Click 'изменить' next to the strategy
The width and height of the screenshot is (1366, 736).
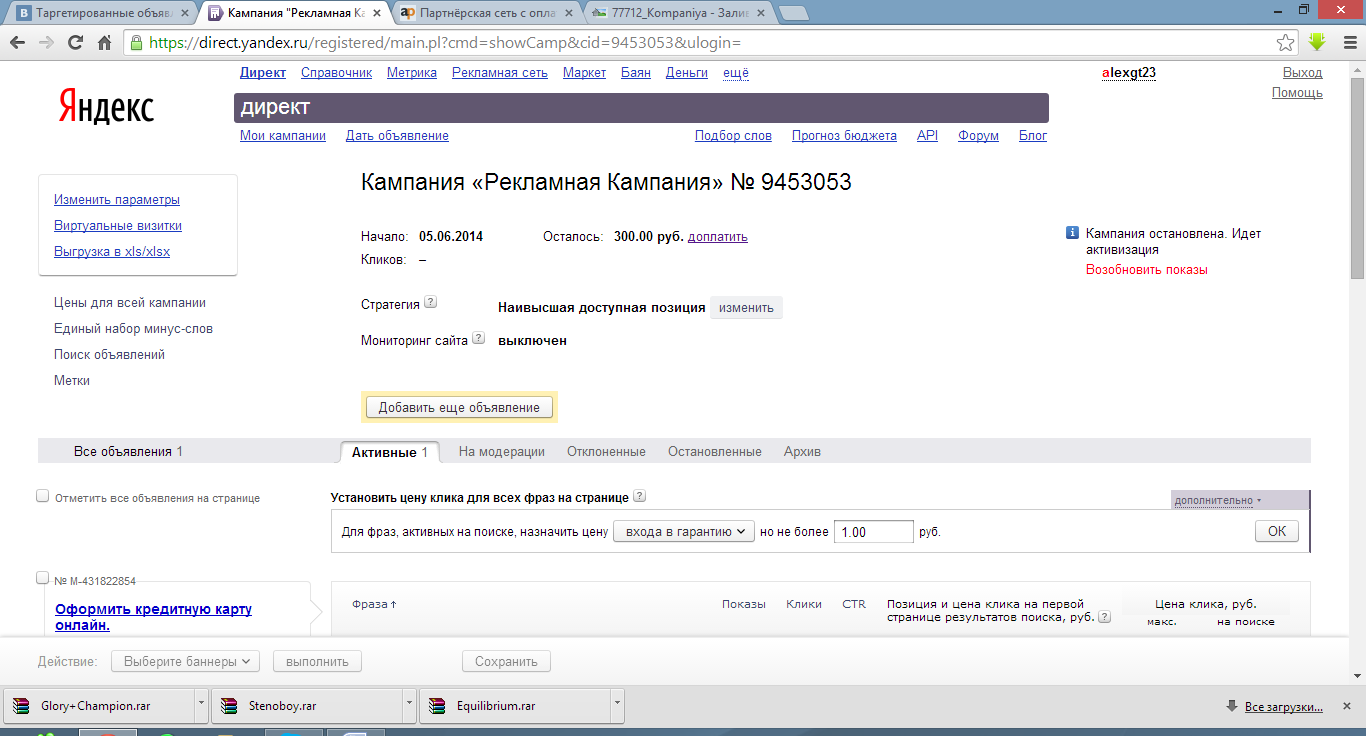coord(746,308)
